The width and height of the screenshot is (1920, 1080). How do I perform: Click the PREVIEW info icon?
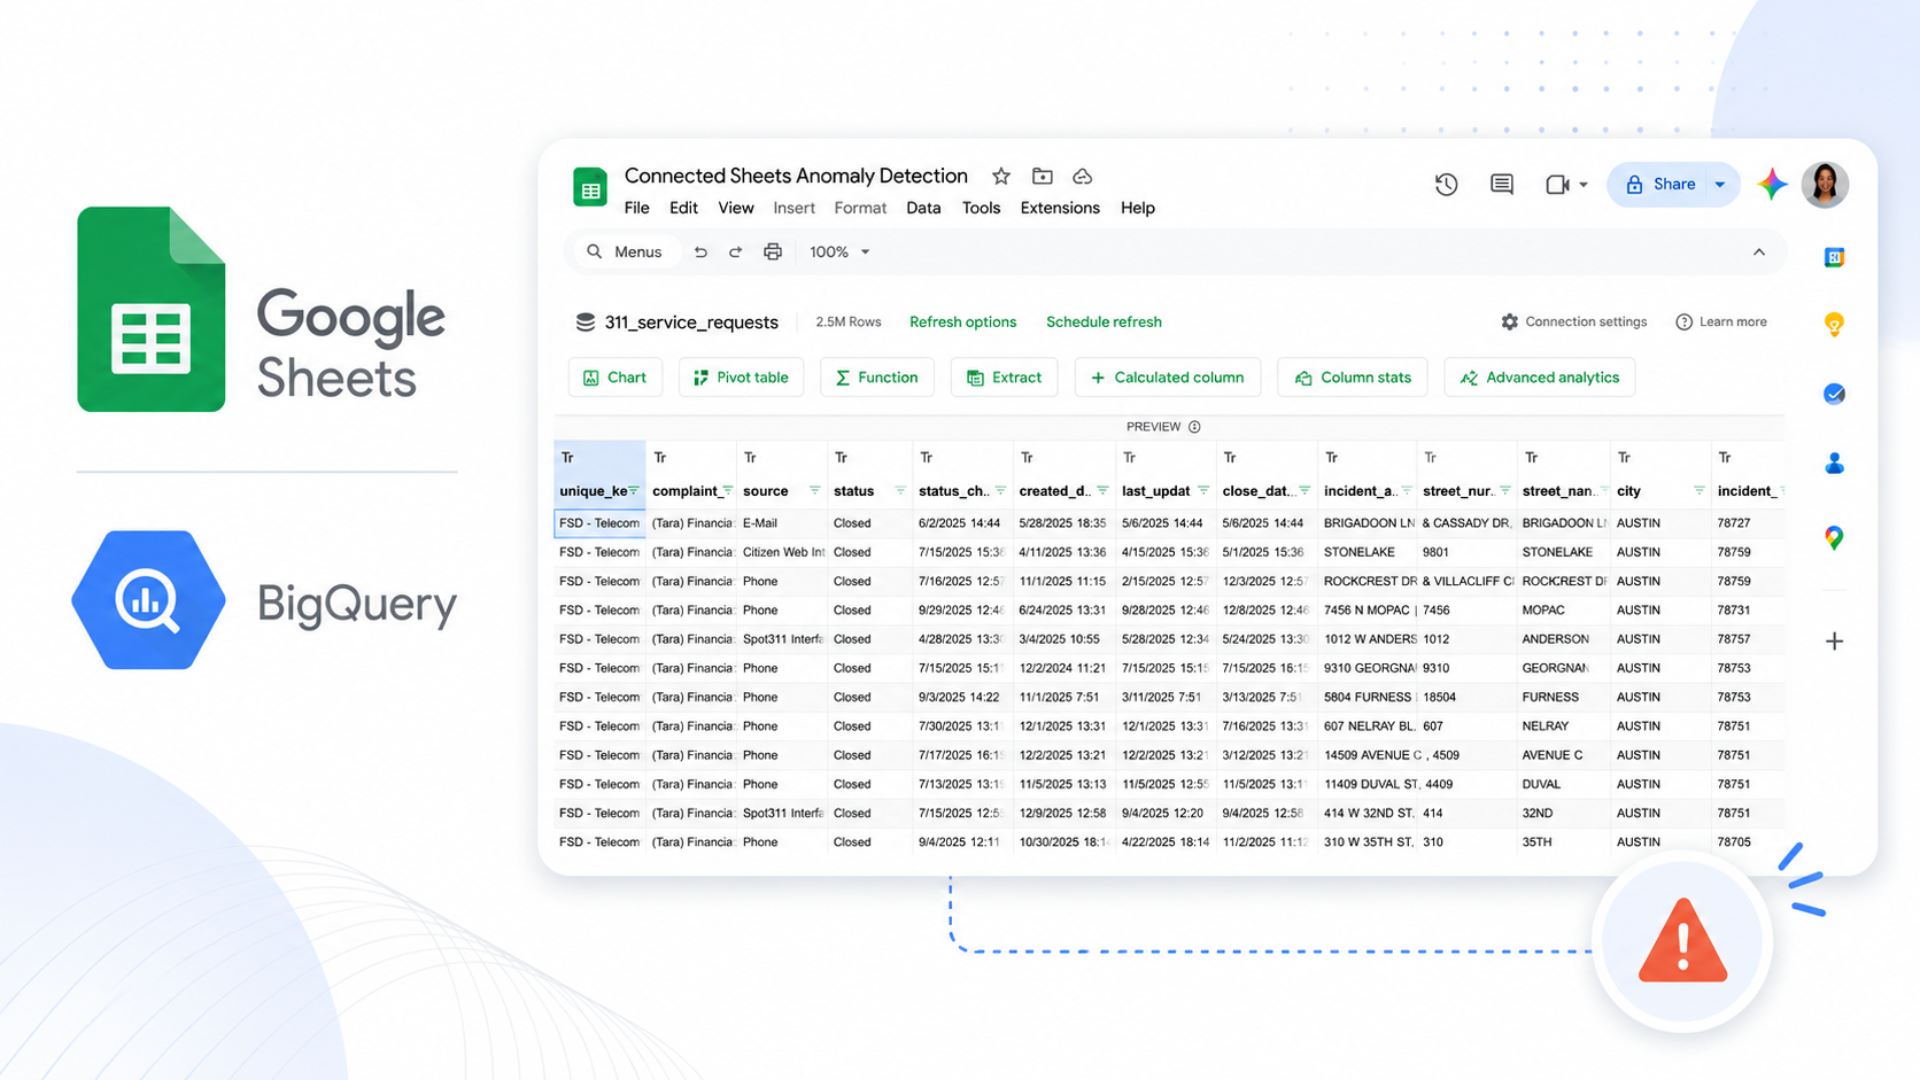click(1194, 427)
